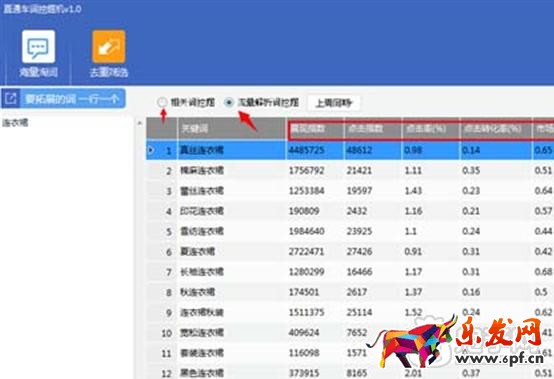
Task: Click the 要拓展的词 一行一个 button
Action: pyautogui.click(x=63, y=99)
